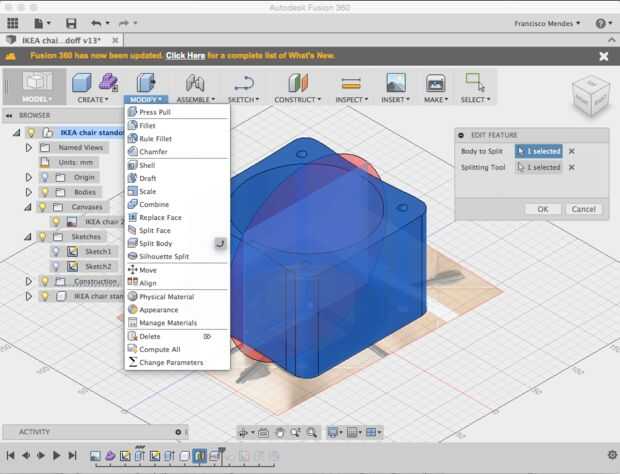620x474 pixels.
Task: Click the purple Create Form icon
Action: [x=108, y=82]
